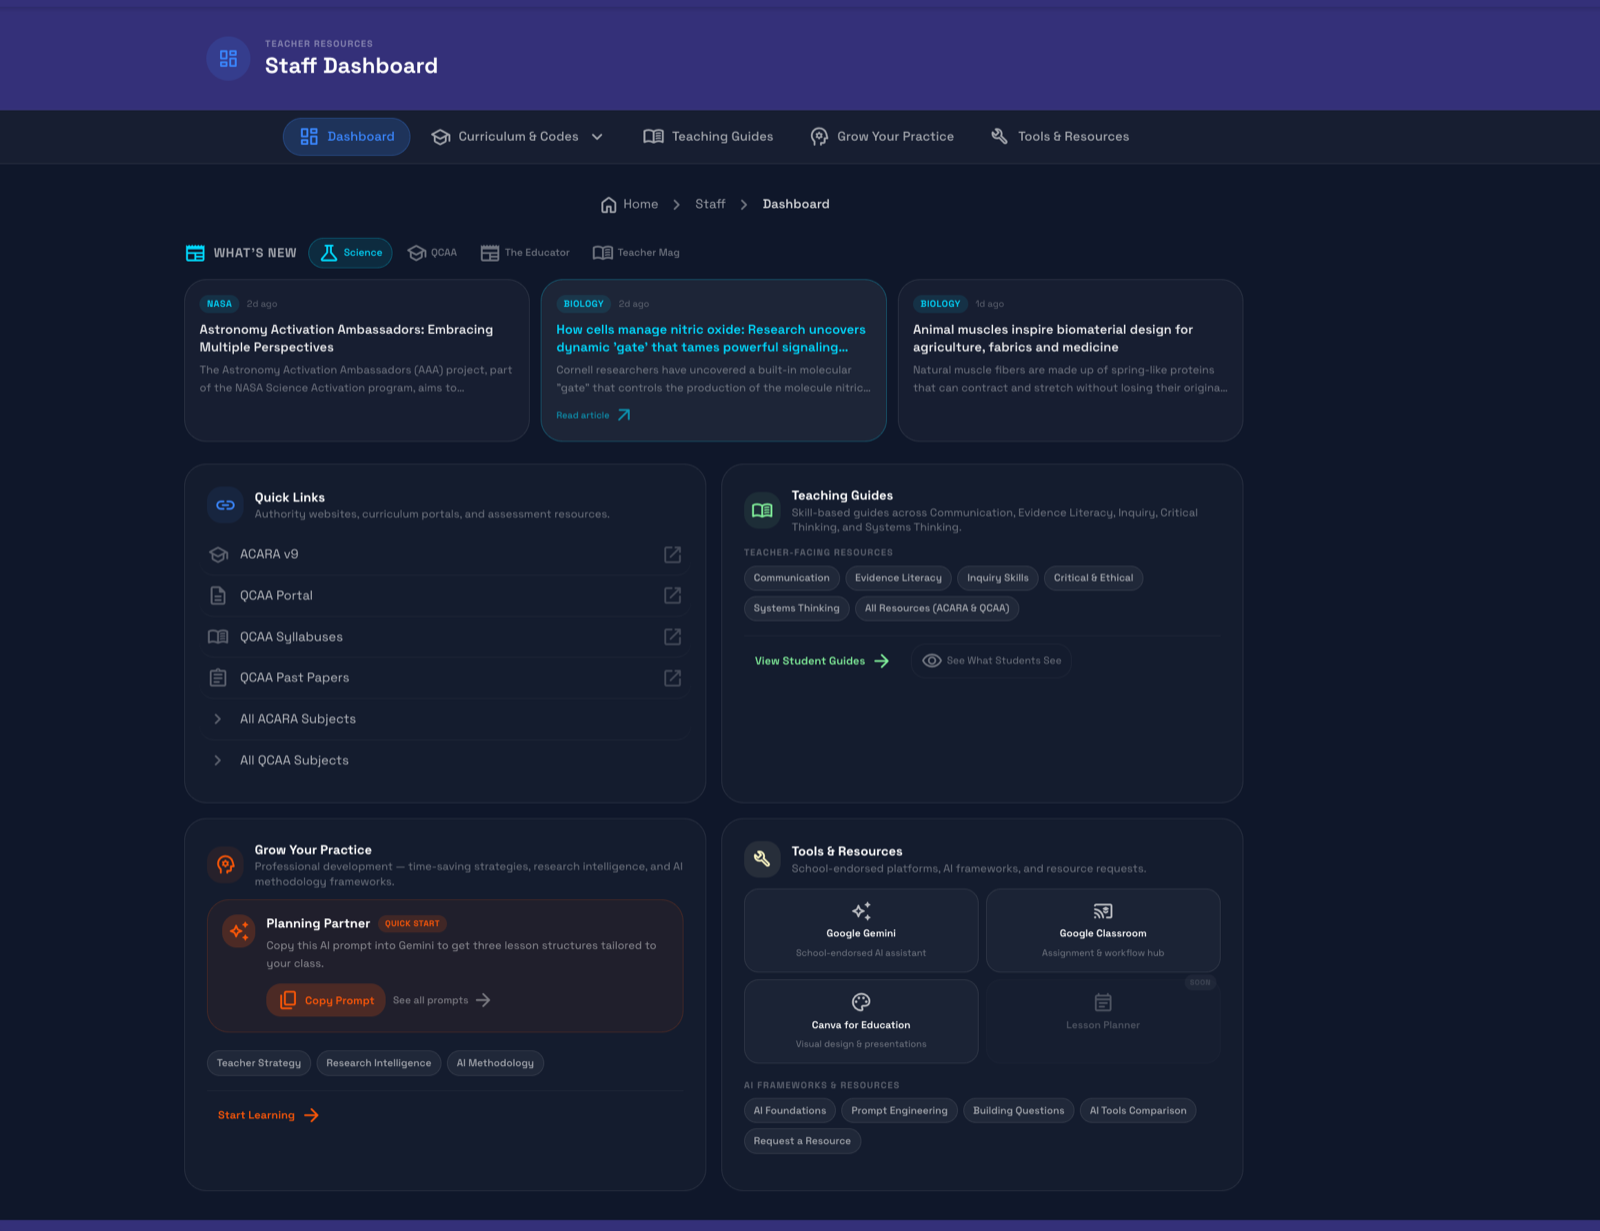Viewport: 1600px width, 1231px height.
Task: Open the Google Gemini tool card
Action: [861, 930]
